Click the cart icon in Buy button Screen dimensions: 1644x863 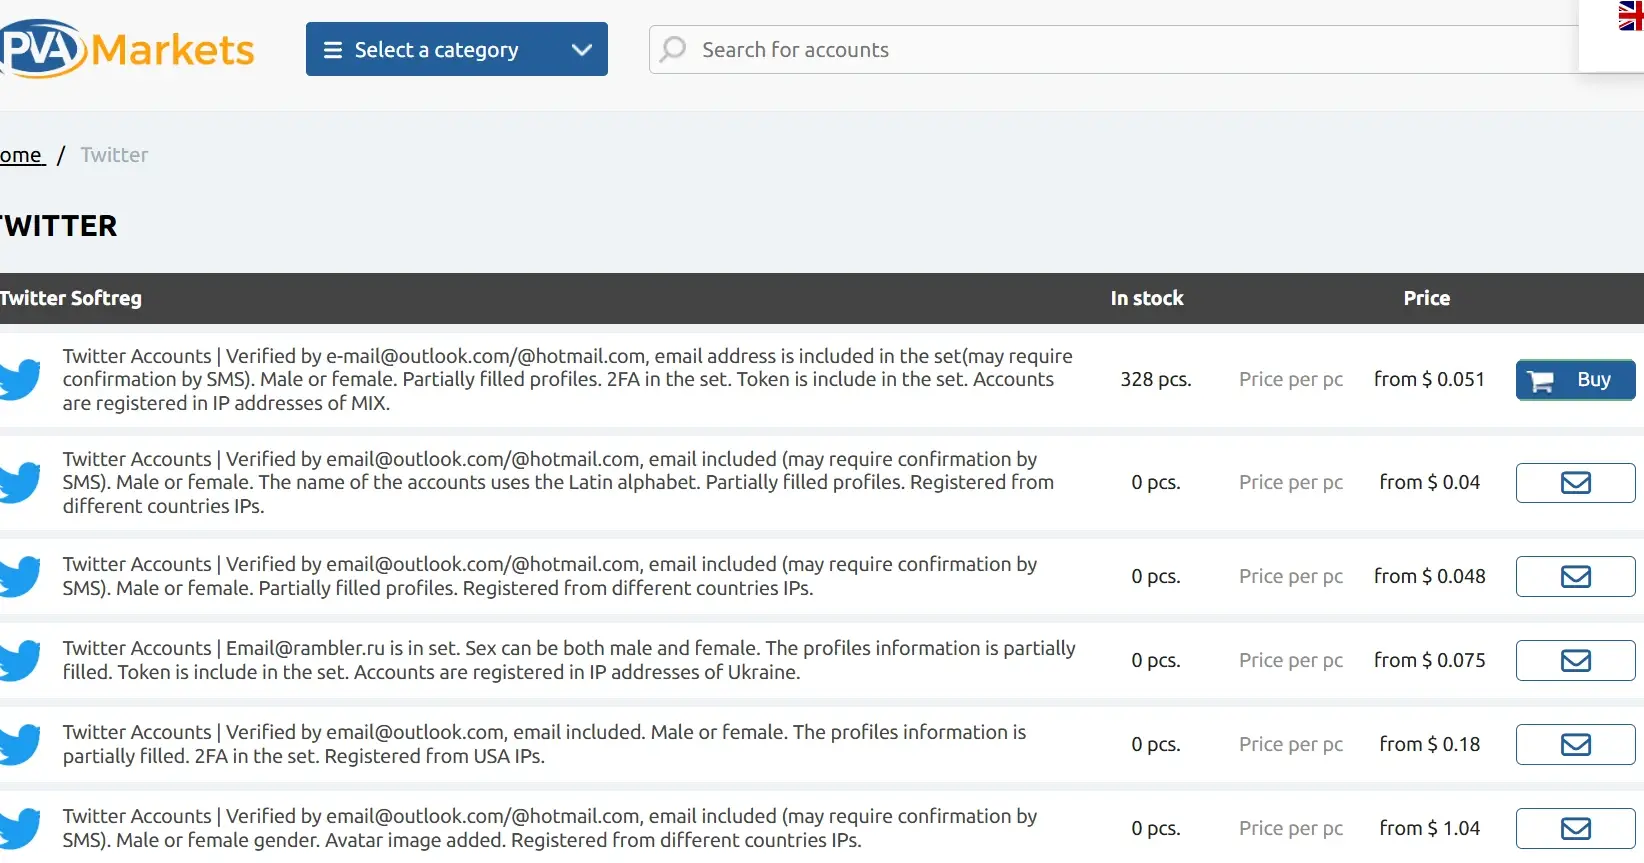click(x=1541, y=381)
